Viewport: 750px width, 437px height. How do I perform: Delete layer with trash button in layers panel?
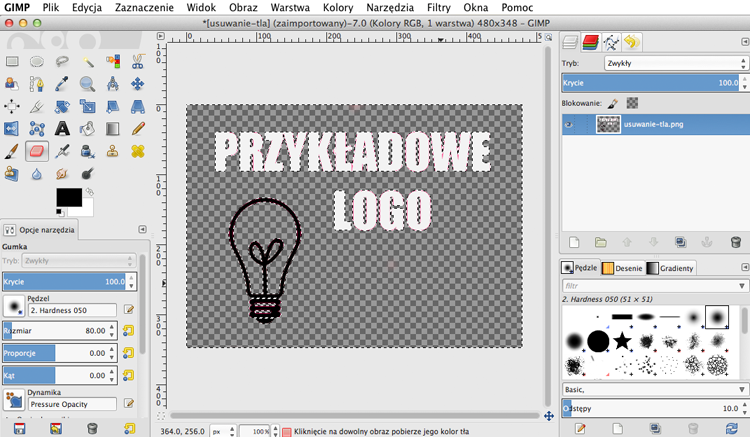point(736,242)
